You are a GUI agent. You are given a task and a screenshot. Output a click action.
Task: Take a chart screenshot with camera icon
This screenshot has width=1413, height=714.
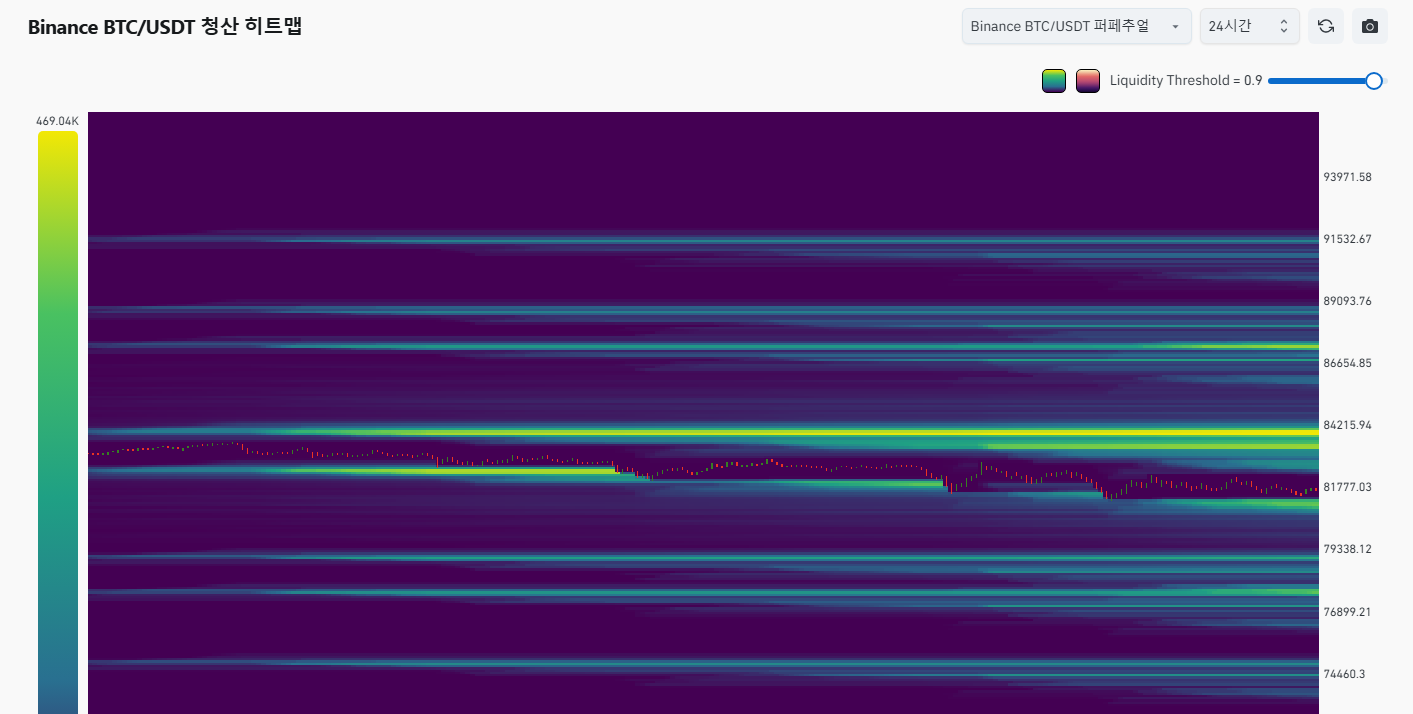[1370, 26]
